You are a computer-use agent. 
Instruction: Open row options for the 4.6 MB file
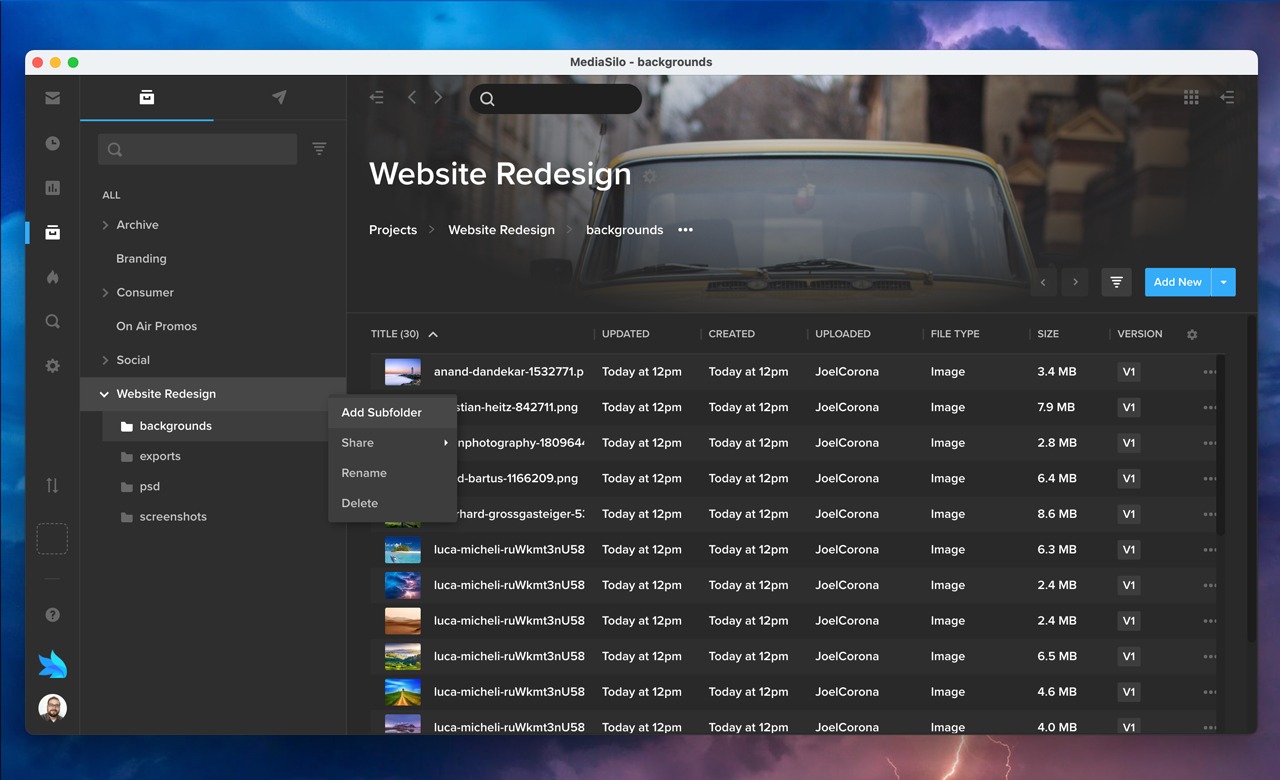point(1210,692)
